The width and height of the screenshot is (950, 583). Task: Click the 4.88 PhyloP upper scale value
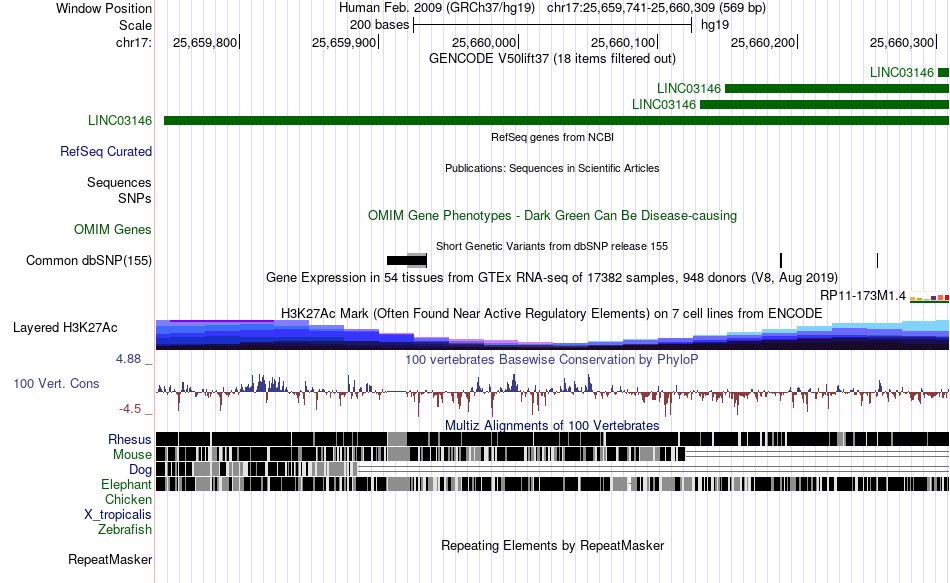pos(128,359)
